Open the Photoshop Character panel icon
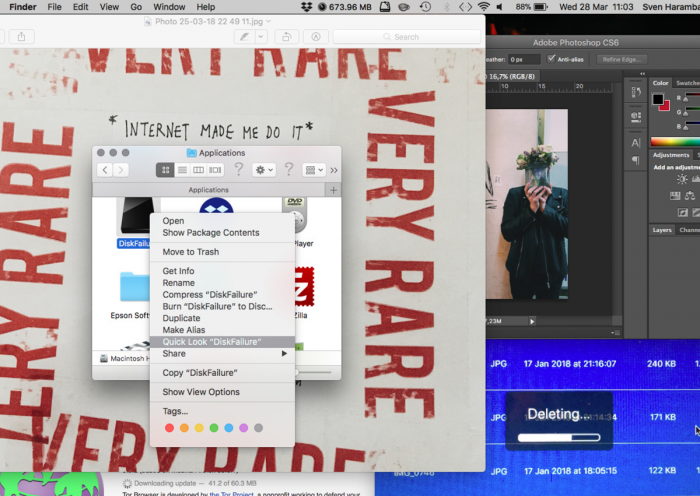The height and width of the screenshot is (496, 700). pyautogui.click(x=636, y=143)
